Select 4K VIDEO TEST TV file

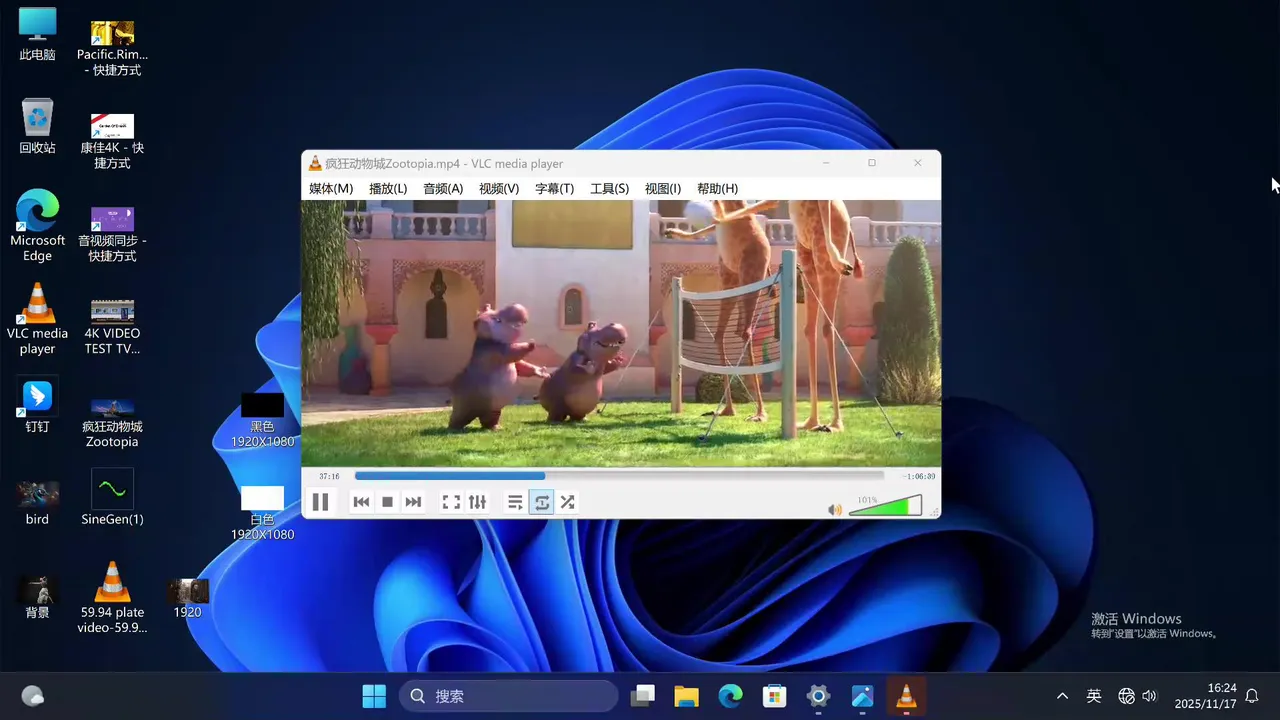coord(112,326)
